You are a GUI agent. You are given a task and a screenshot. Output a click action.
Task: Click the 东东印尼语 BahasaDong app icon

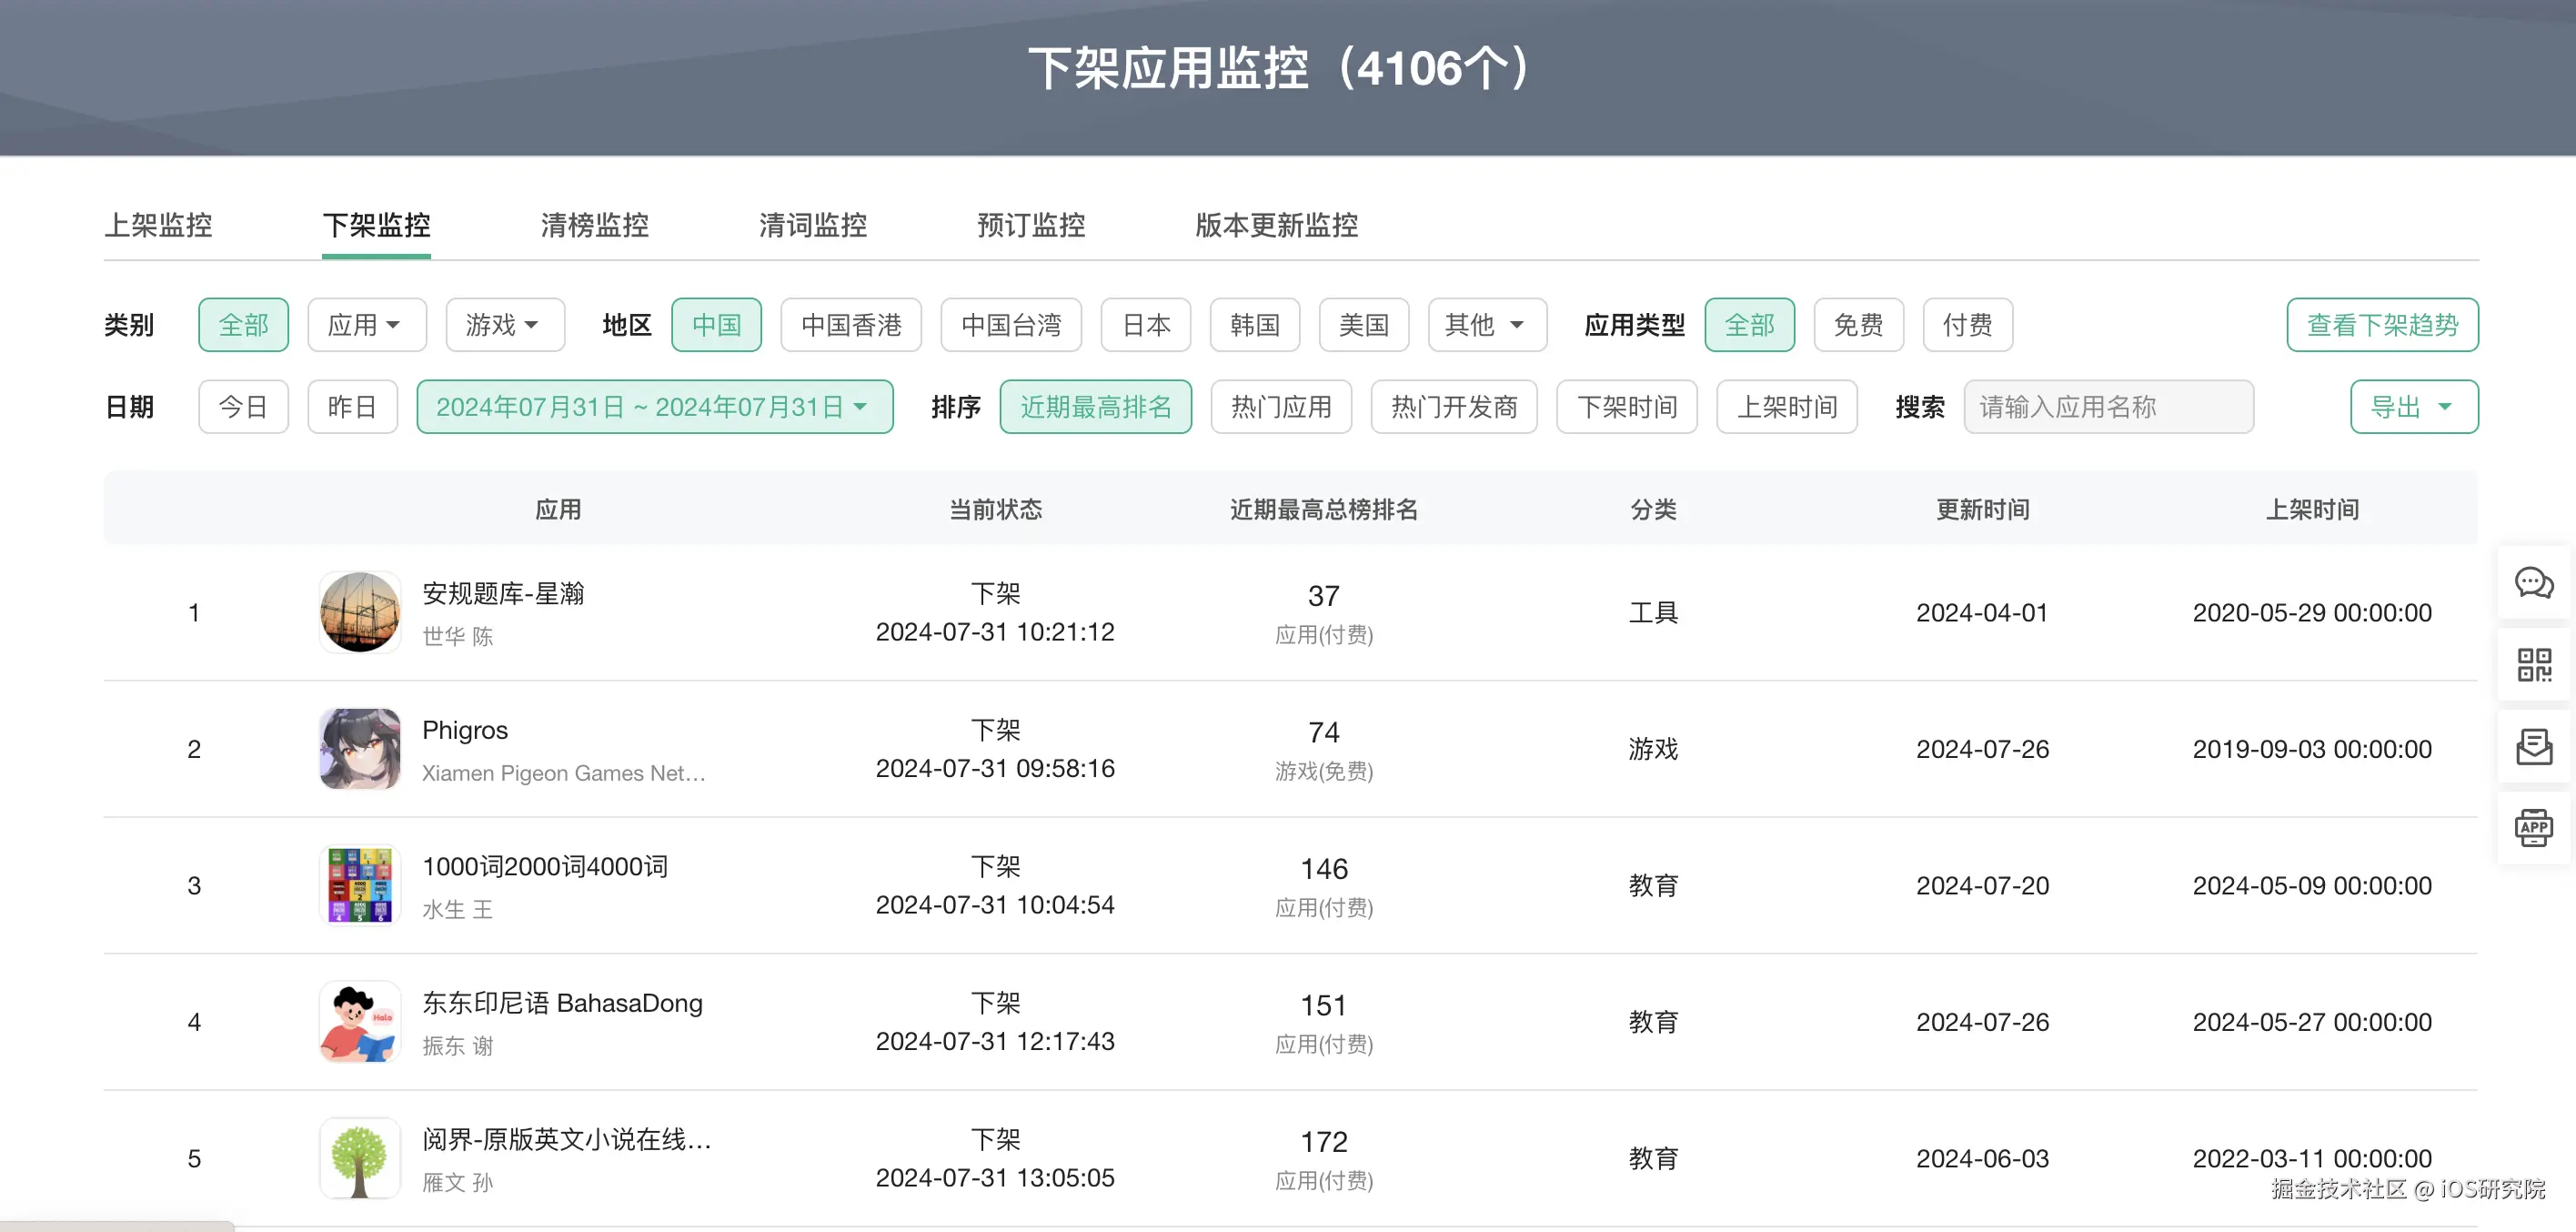tap(360, 1022)
